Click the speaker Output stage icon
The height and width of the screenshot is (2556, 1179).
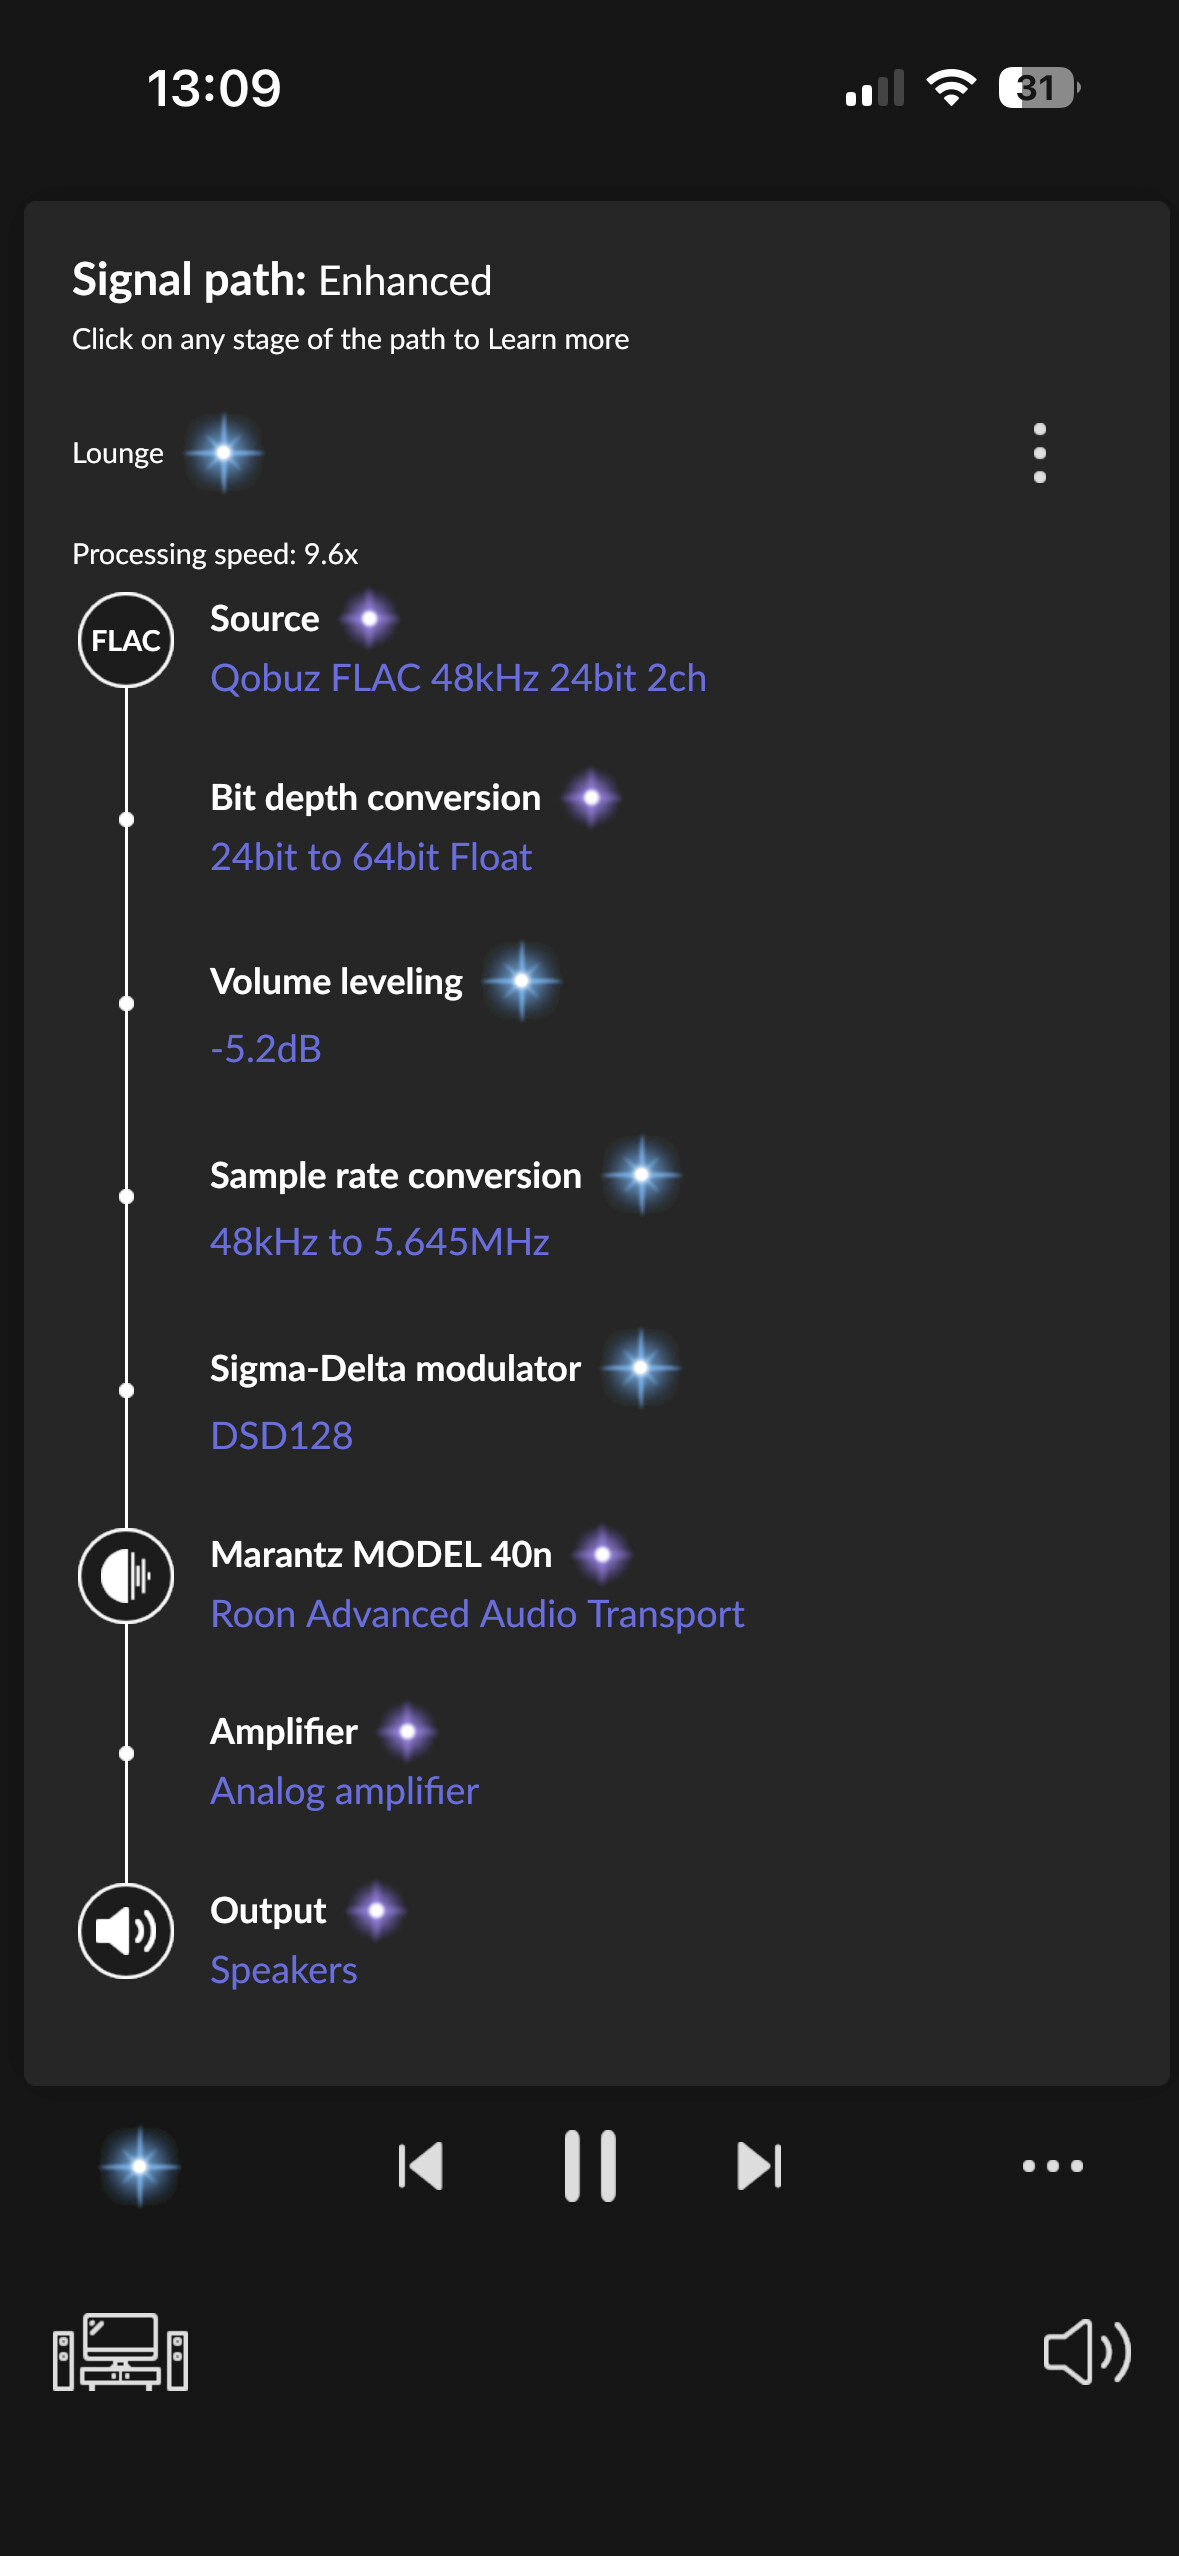[126, 1931]
